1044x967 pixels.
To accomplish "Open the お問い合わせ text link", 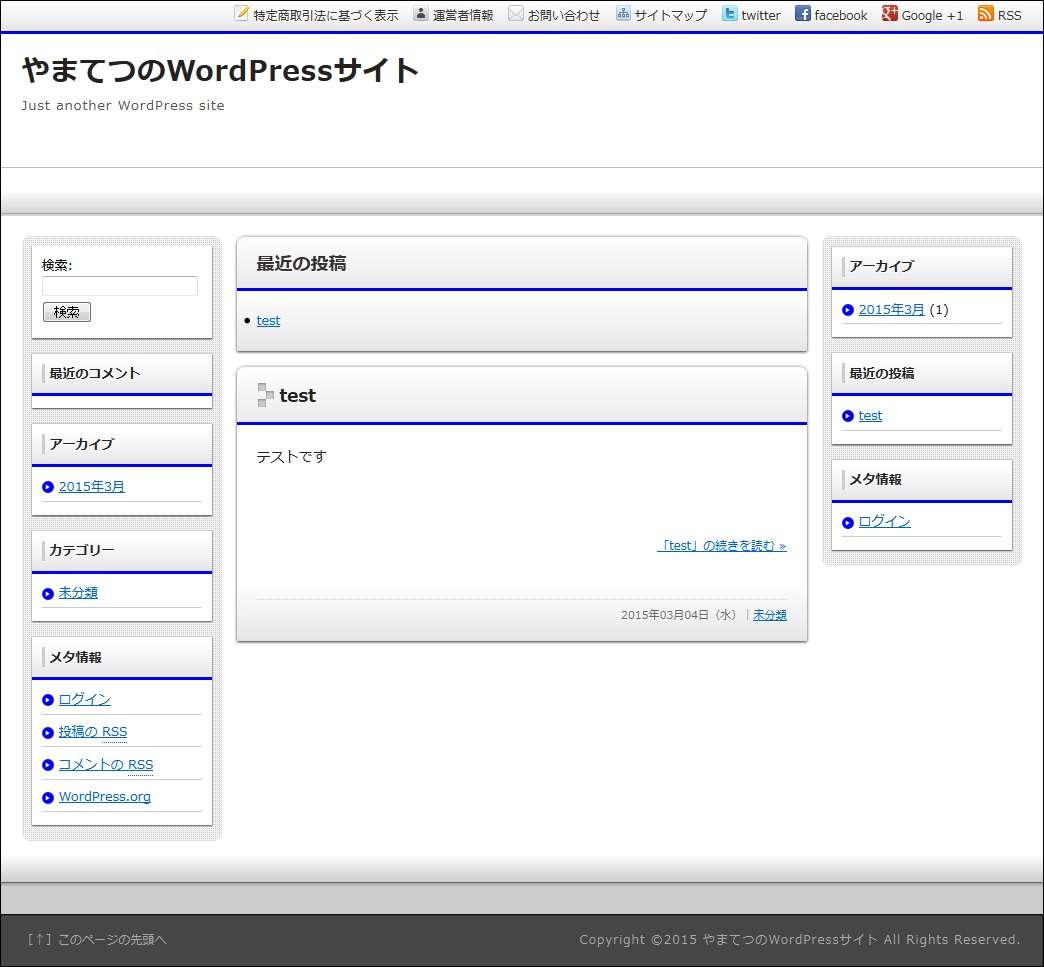I will pyautogui.click(x=563, y=15).
